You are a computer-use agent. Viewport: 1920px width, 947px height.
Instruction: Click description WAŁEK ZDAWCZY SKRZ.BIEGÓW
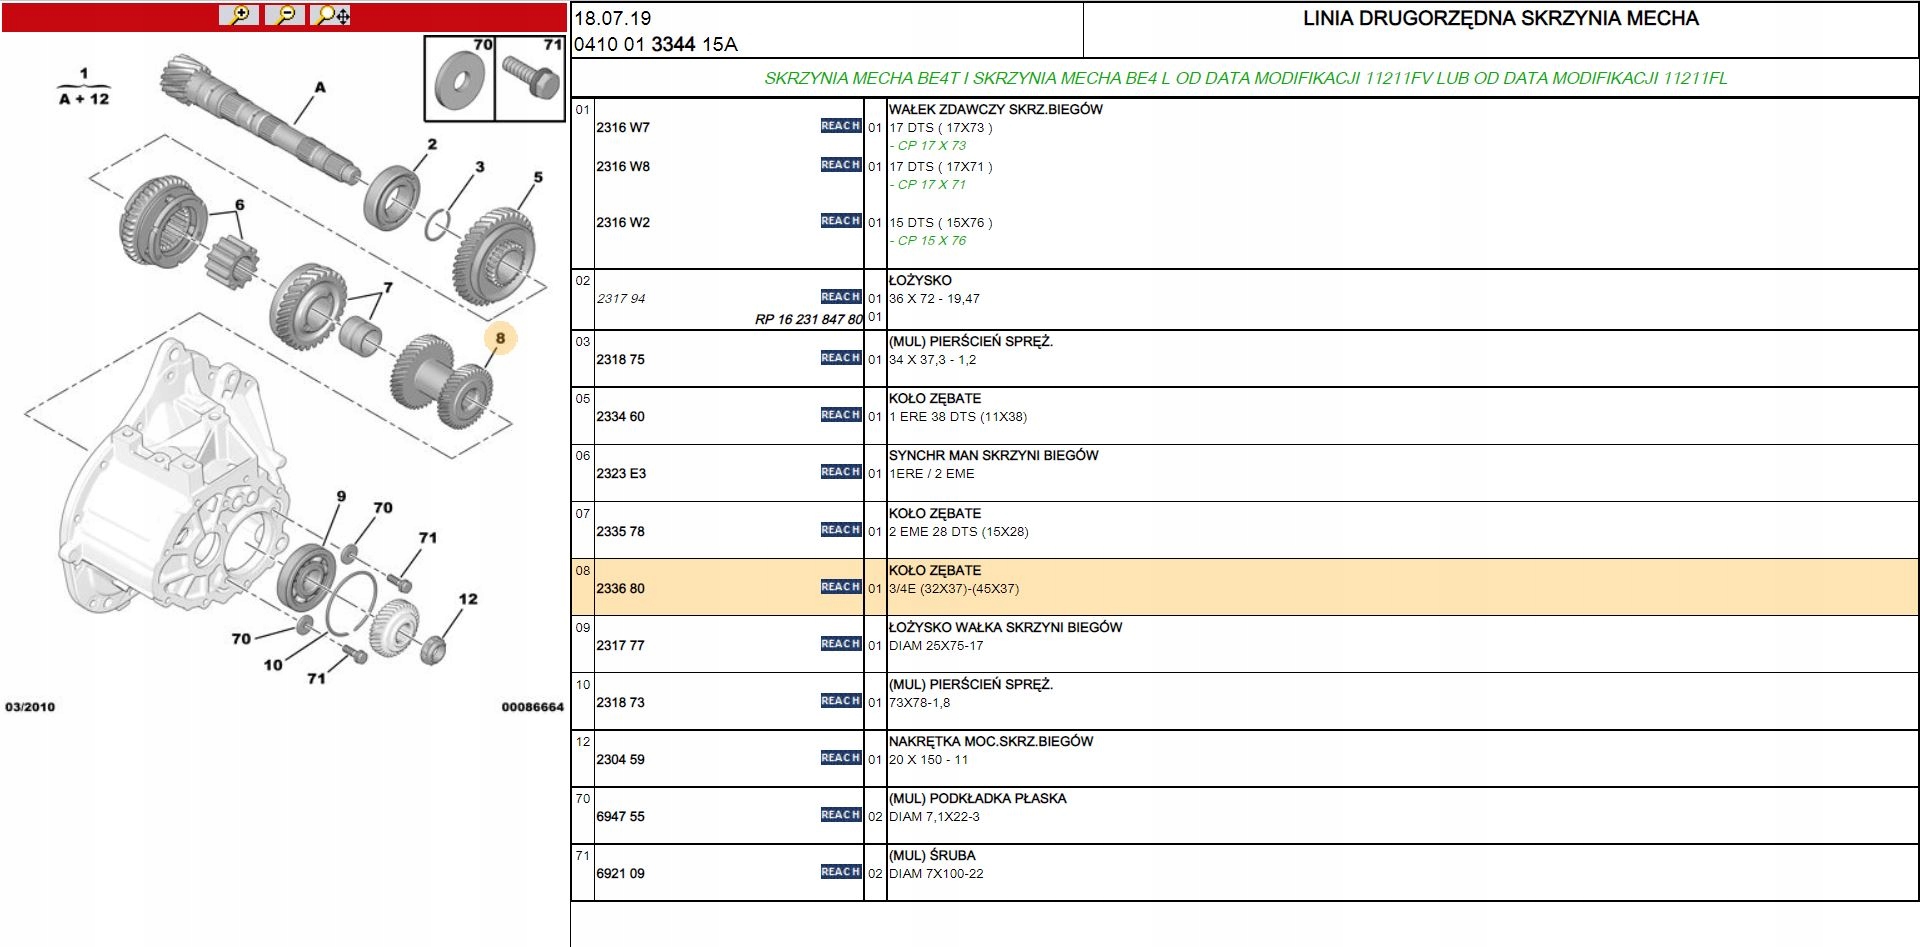[x=996, y=109]
